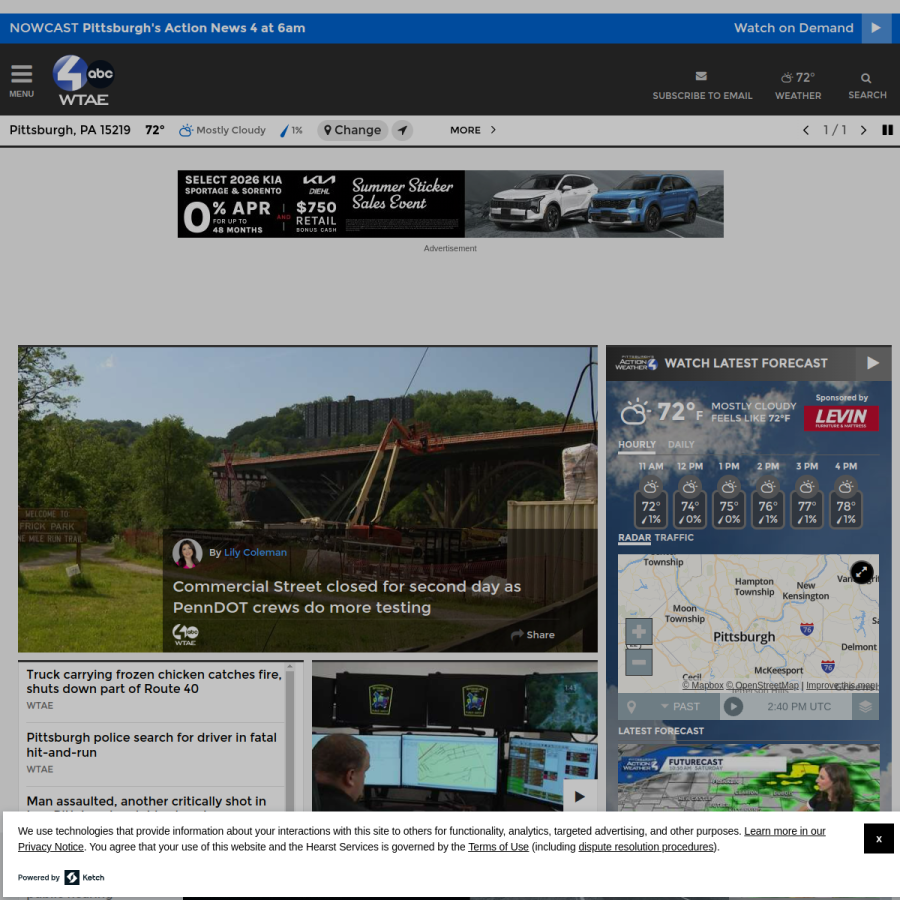The height and width of the screenshot is (900, 900).
Task: Zoom in on the radar map
Action: (x=638, y=632)
